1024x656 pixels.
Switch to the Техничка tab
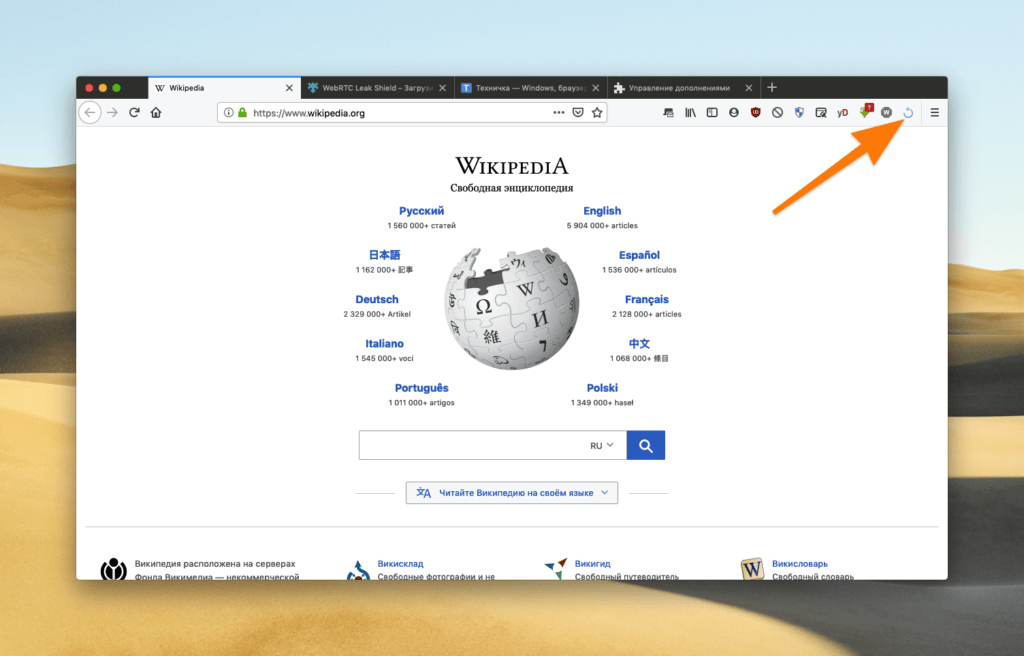pos(530,88)
